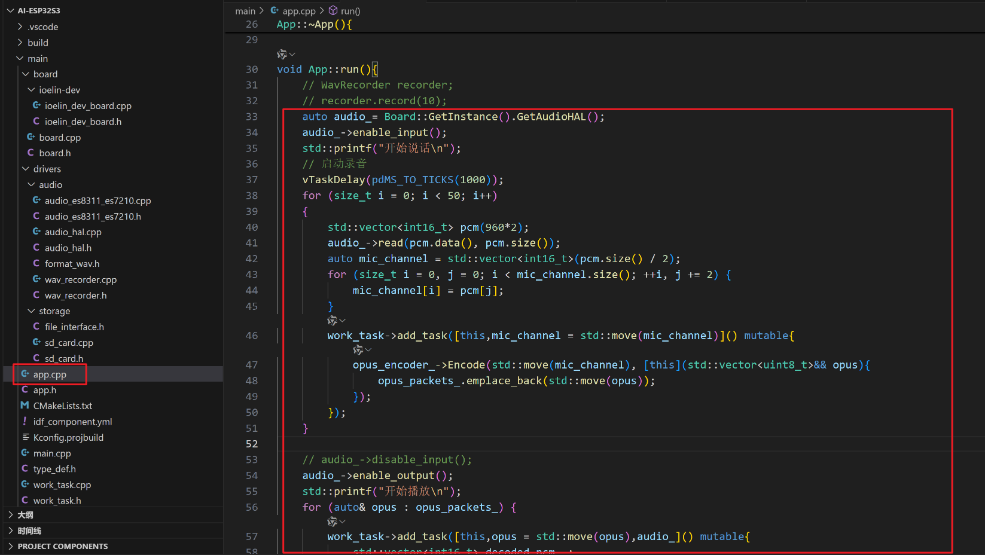This screenshot has width=985, height=555.
Task: Open sd_card.cpp file
Action: pos(68,343)
